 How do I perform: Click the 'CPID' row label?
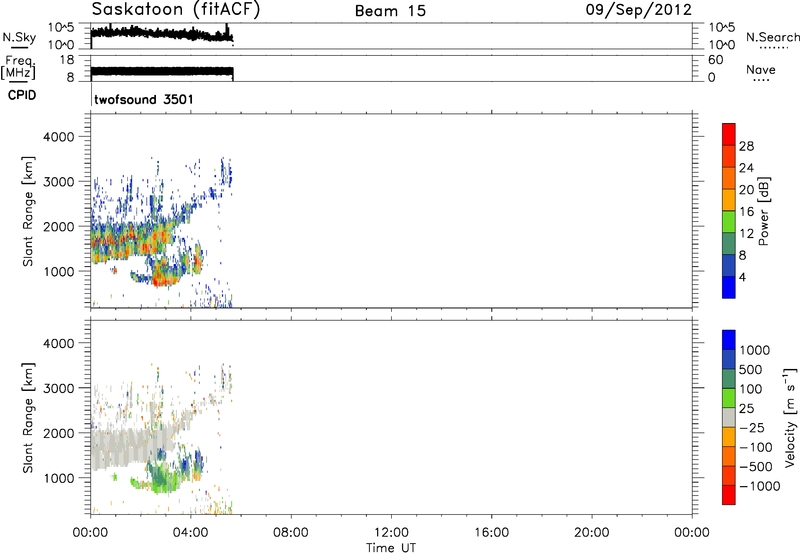tap(22, 95)
